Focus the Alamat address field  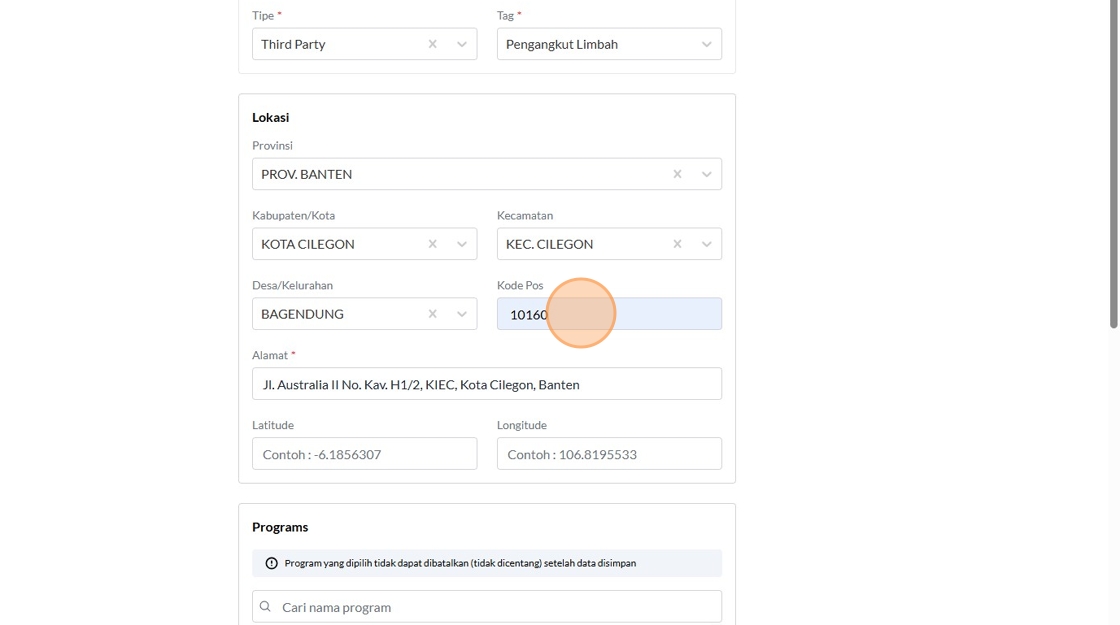pyautogui.click(x=487, y=384)
